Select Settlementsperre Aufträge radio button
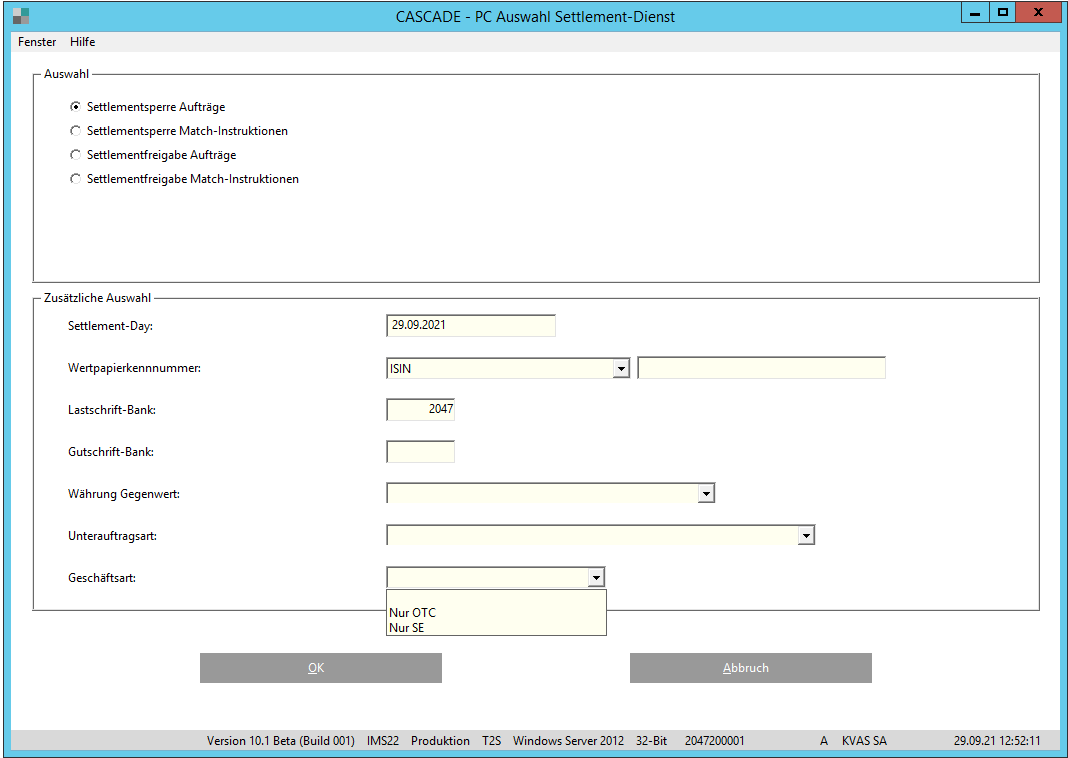 pos(75,107)
